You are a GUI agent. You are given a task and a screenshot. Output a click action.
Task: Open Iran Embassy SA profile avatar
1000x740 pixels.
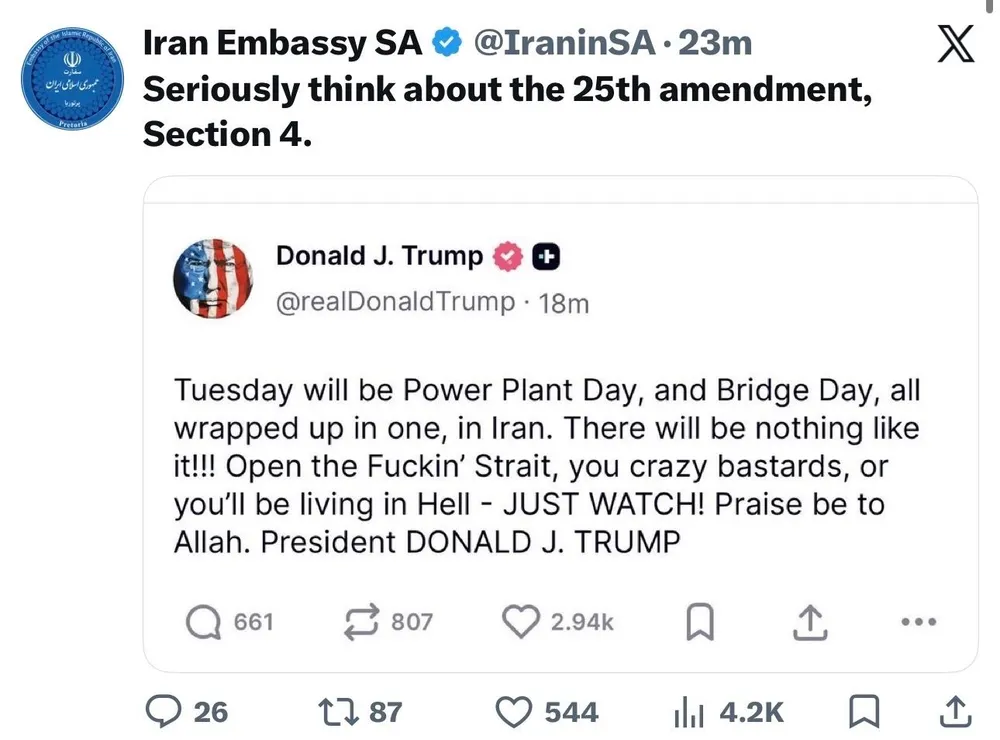click(x=70, y=78)
